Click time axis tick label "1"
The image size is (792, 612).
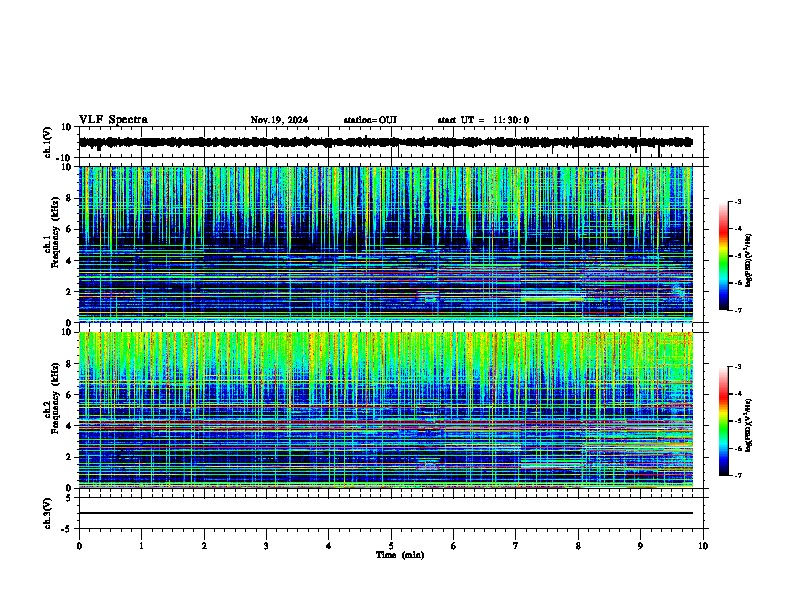[x=141, y=546]
